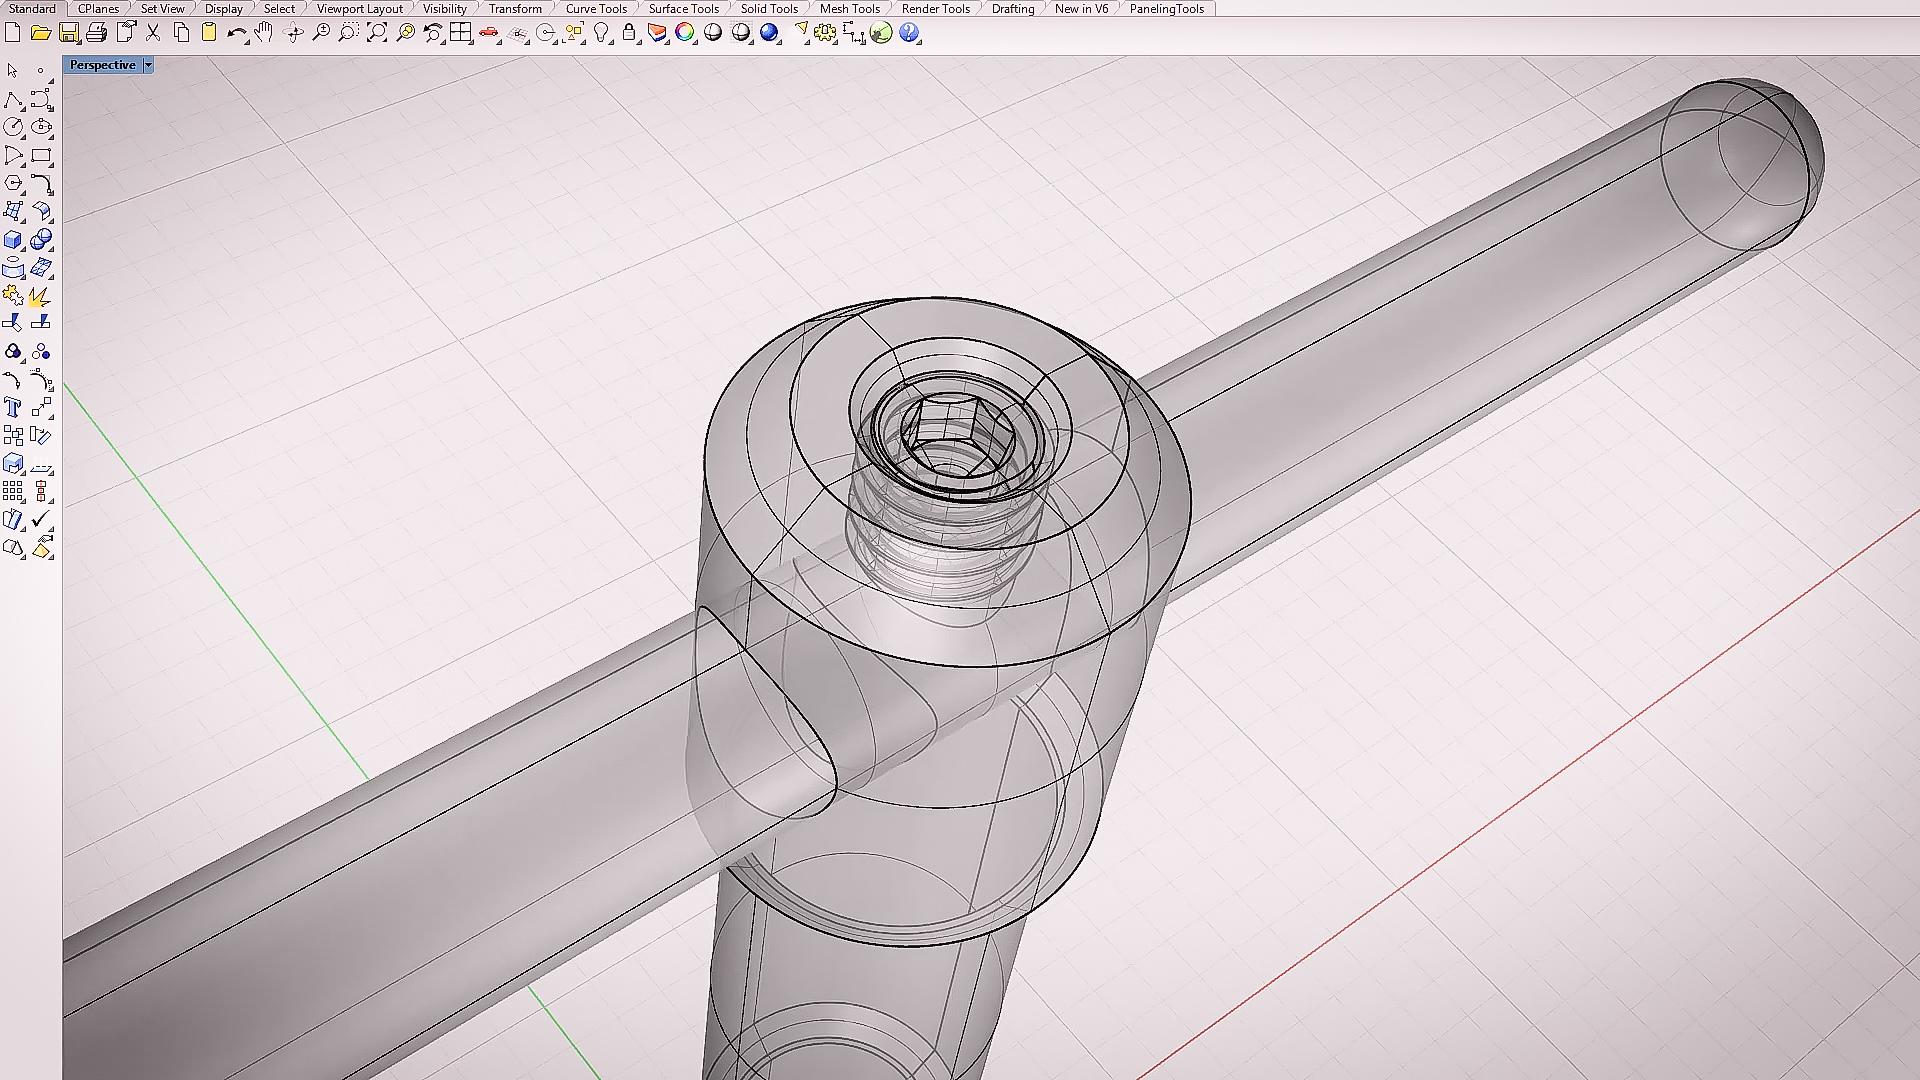Image resolution: width=1920 pixels, height=1080 pixels.
Task: Click the Help question mark icon
Action: coord(909,33)
